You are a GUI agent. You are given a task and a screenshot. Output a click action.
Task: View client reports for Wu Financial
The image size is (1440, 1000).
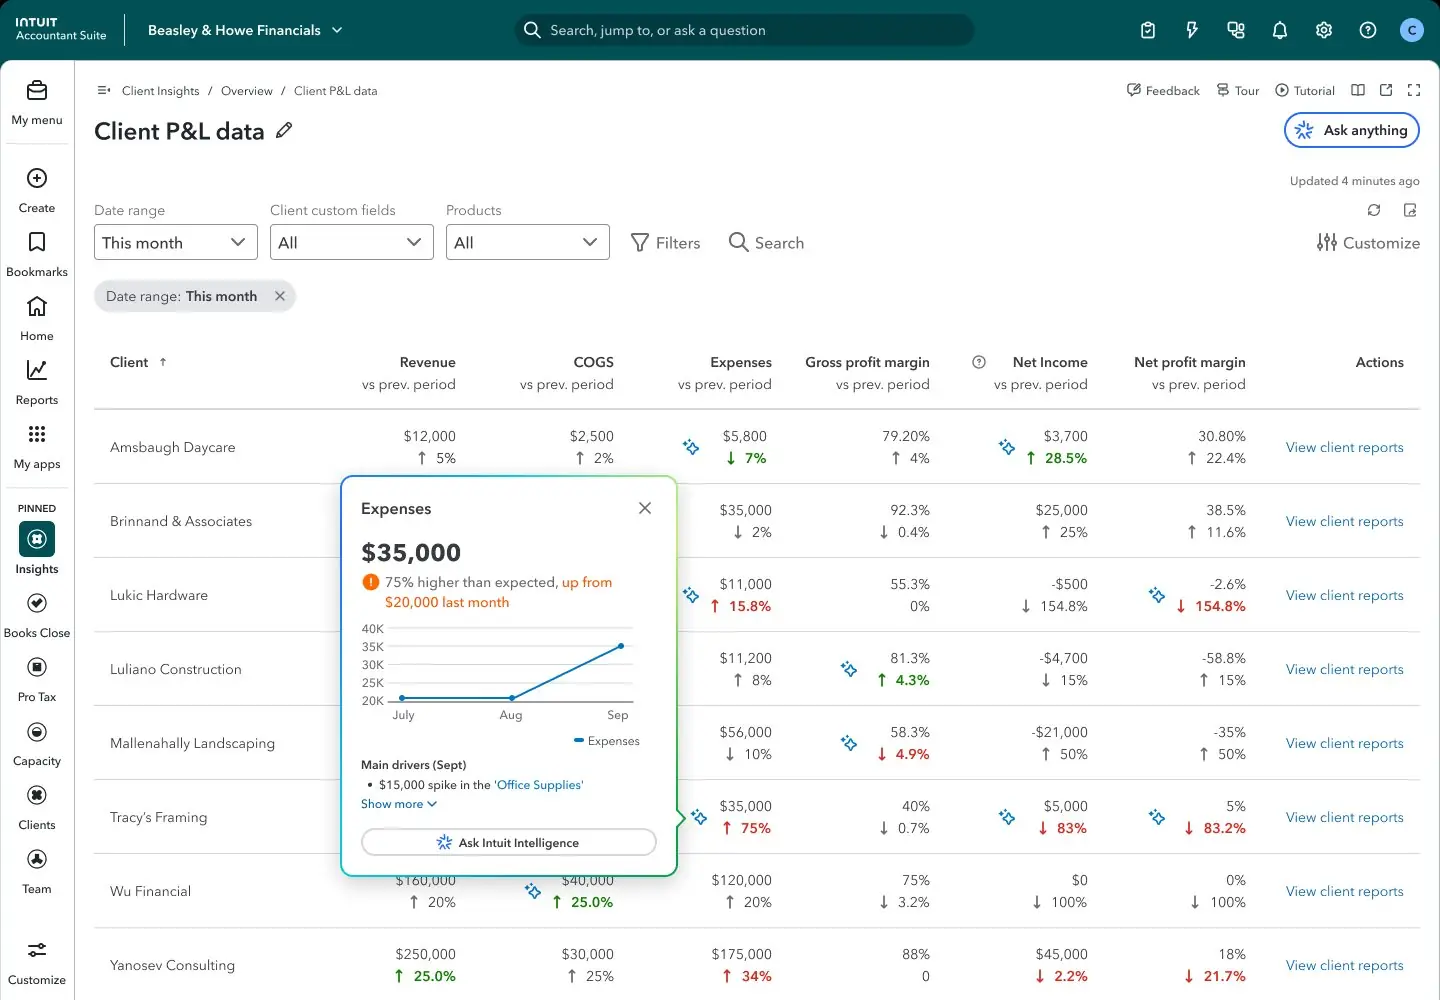tap(1345, 891)
